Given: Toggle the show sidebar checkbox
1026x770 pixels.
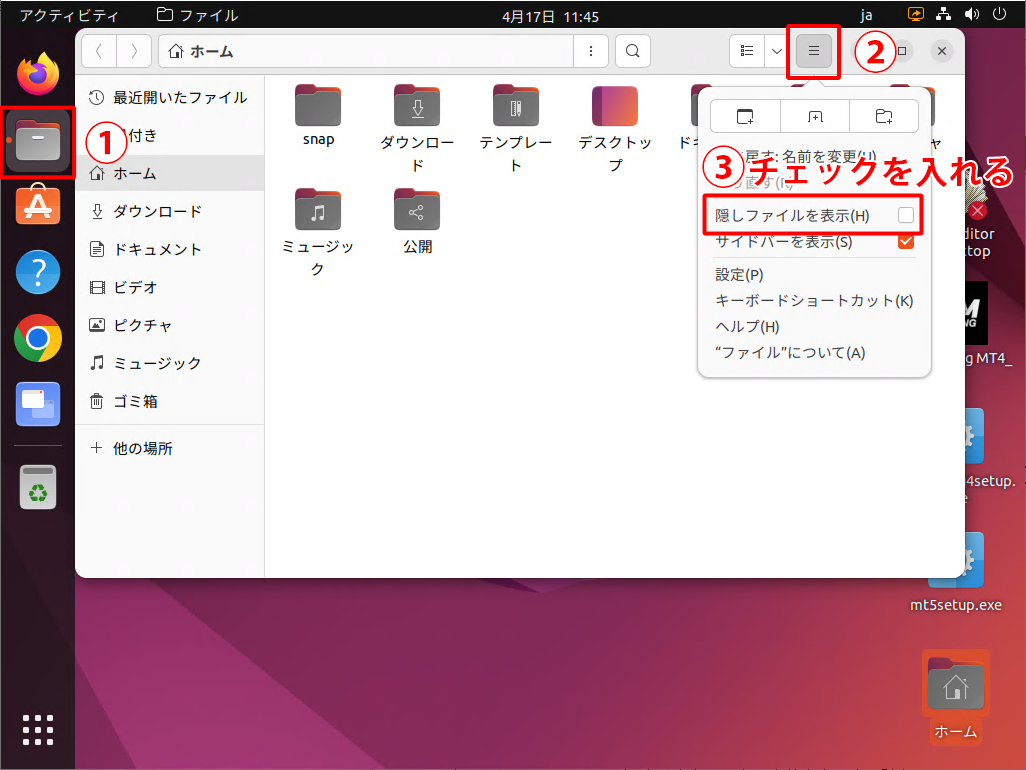Looking at the screenshot, I should pos(905,242).
